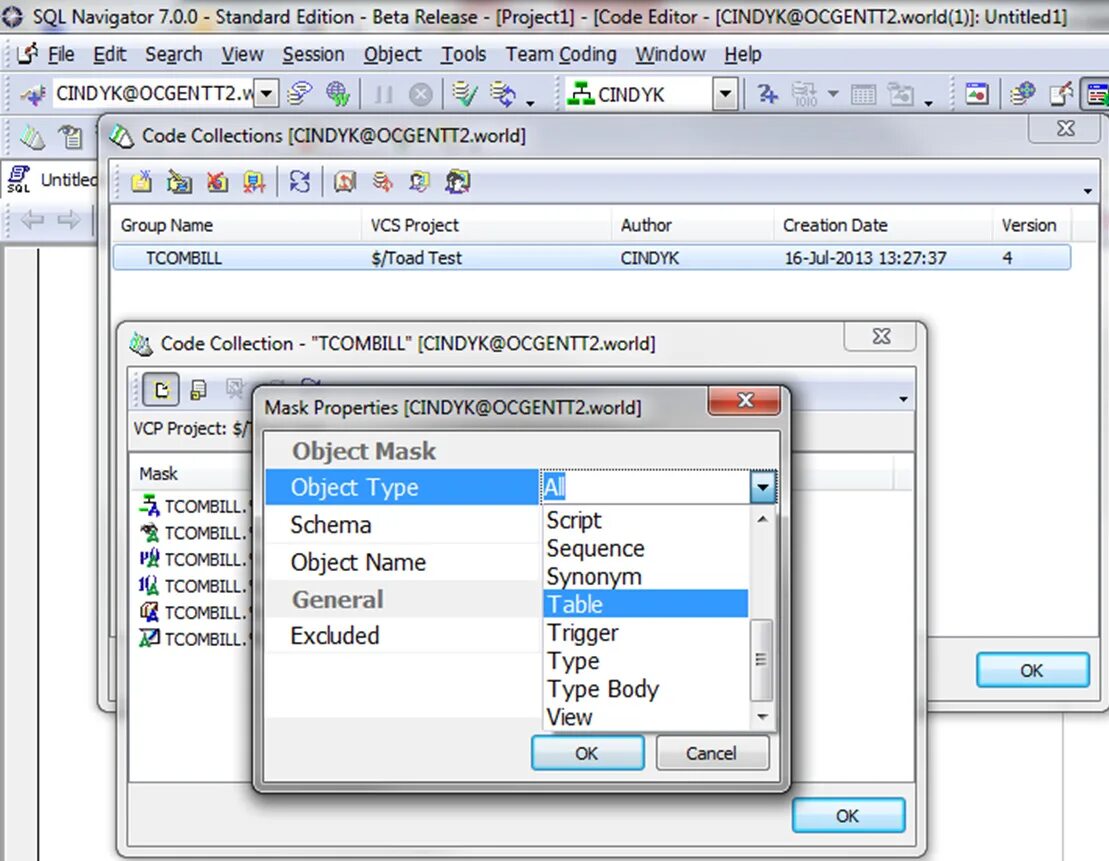Click the binary 1010 compile icon
This screenshot has width=1109, height=861.
(805, 94)
